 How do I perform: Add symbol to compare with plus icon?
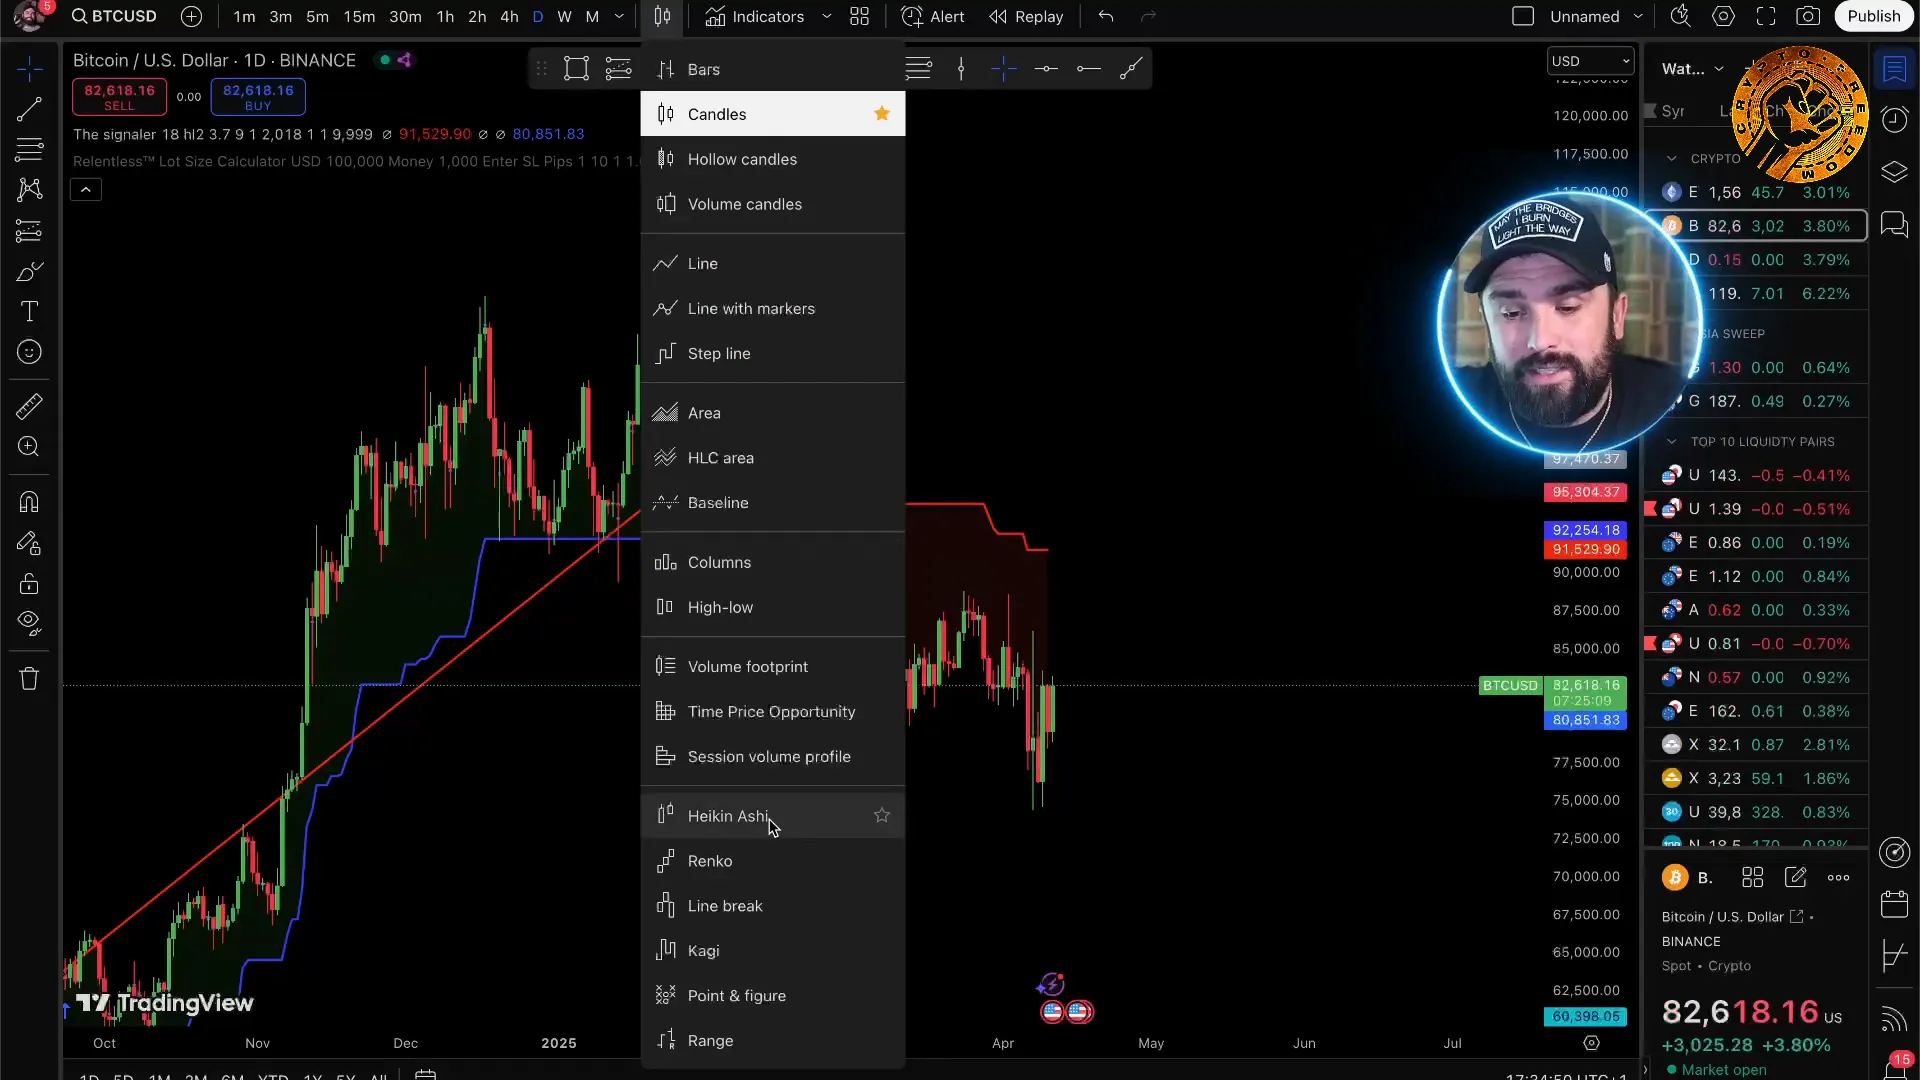[x=191, y=16]
